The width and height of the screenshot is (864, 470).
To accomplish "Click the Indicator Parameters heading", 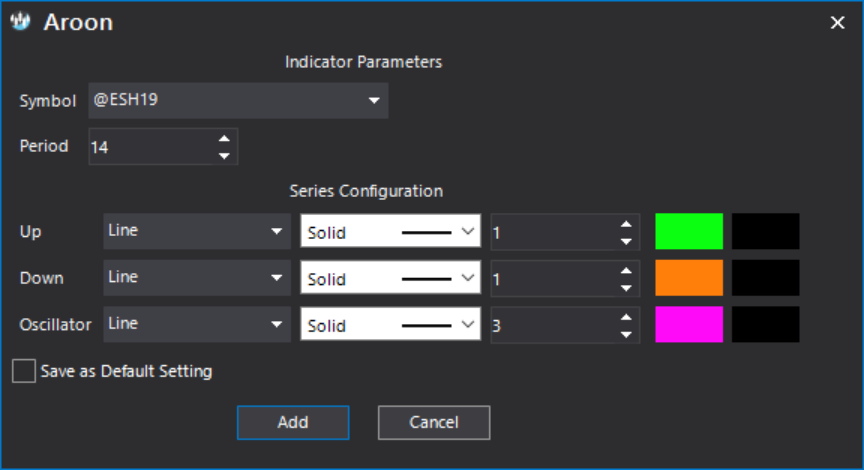I will pos(364,62).
